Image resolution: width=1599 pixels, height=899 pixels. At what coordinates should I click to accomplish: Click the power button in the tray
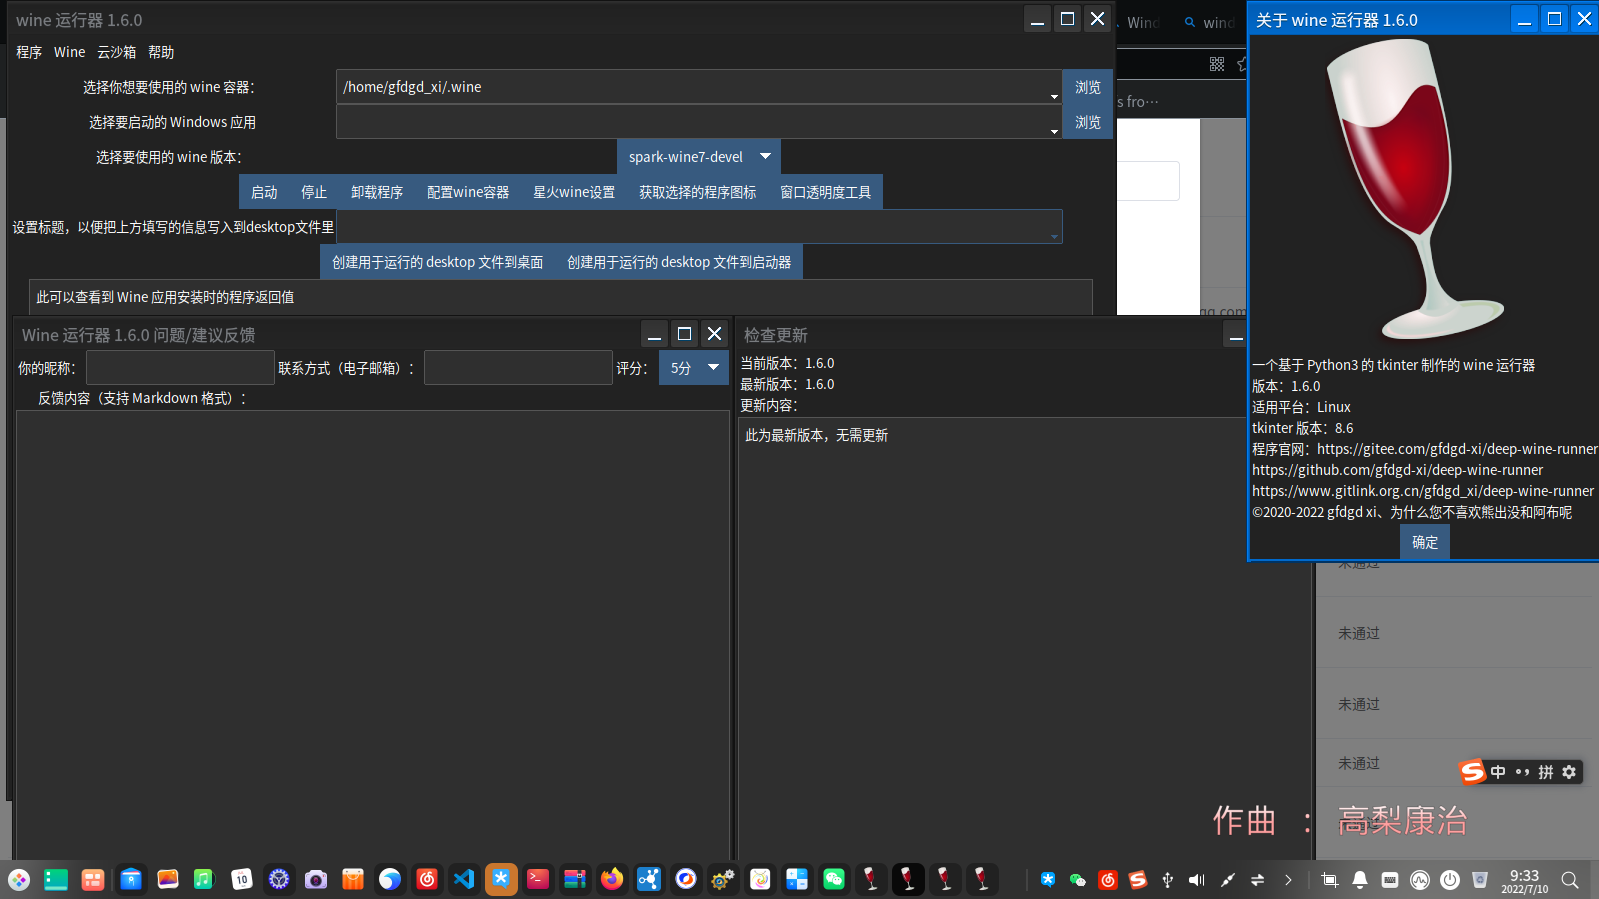[1450, 880]
